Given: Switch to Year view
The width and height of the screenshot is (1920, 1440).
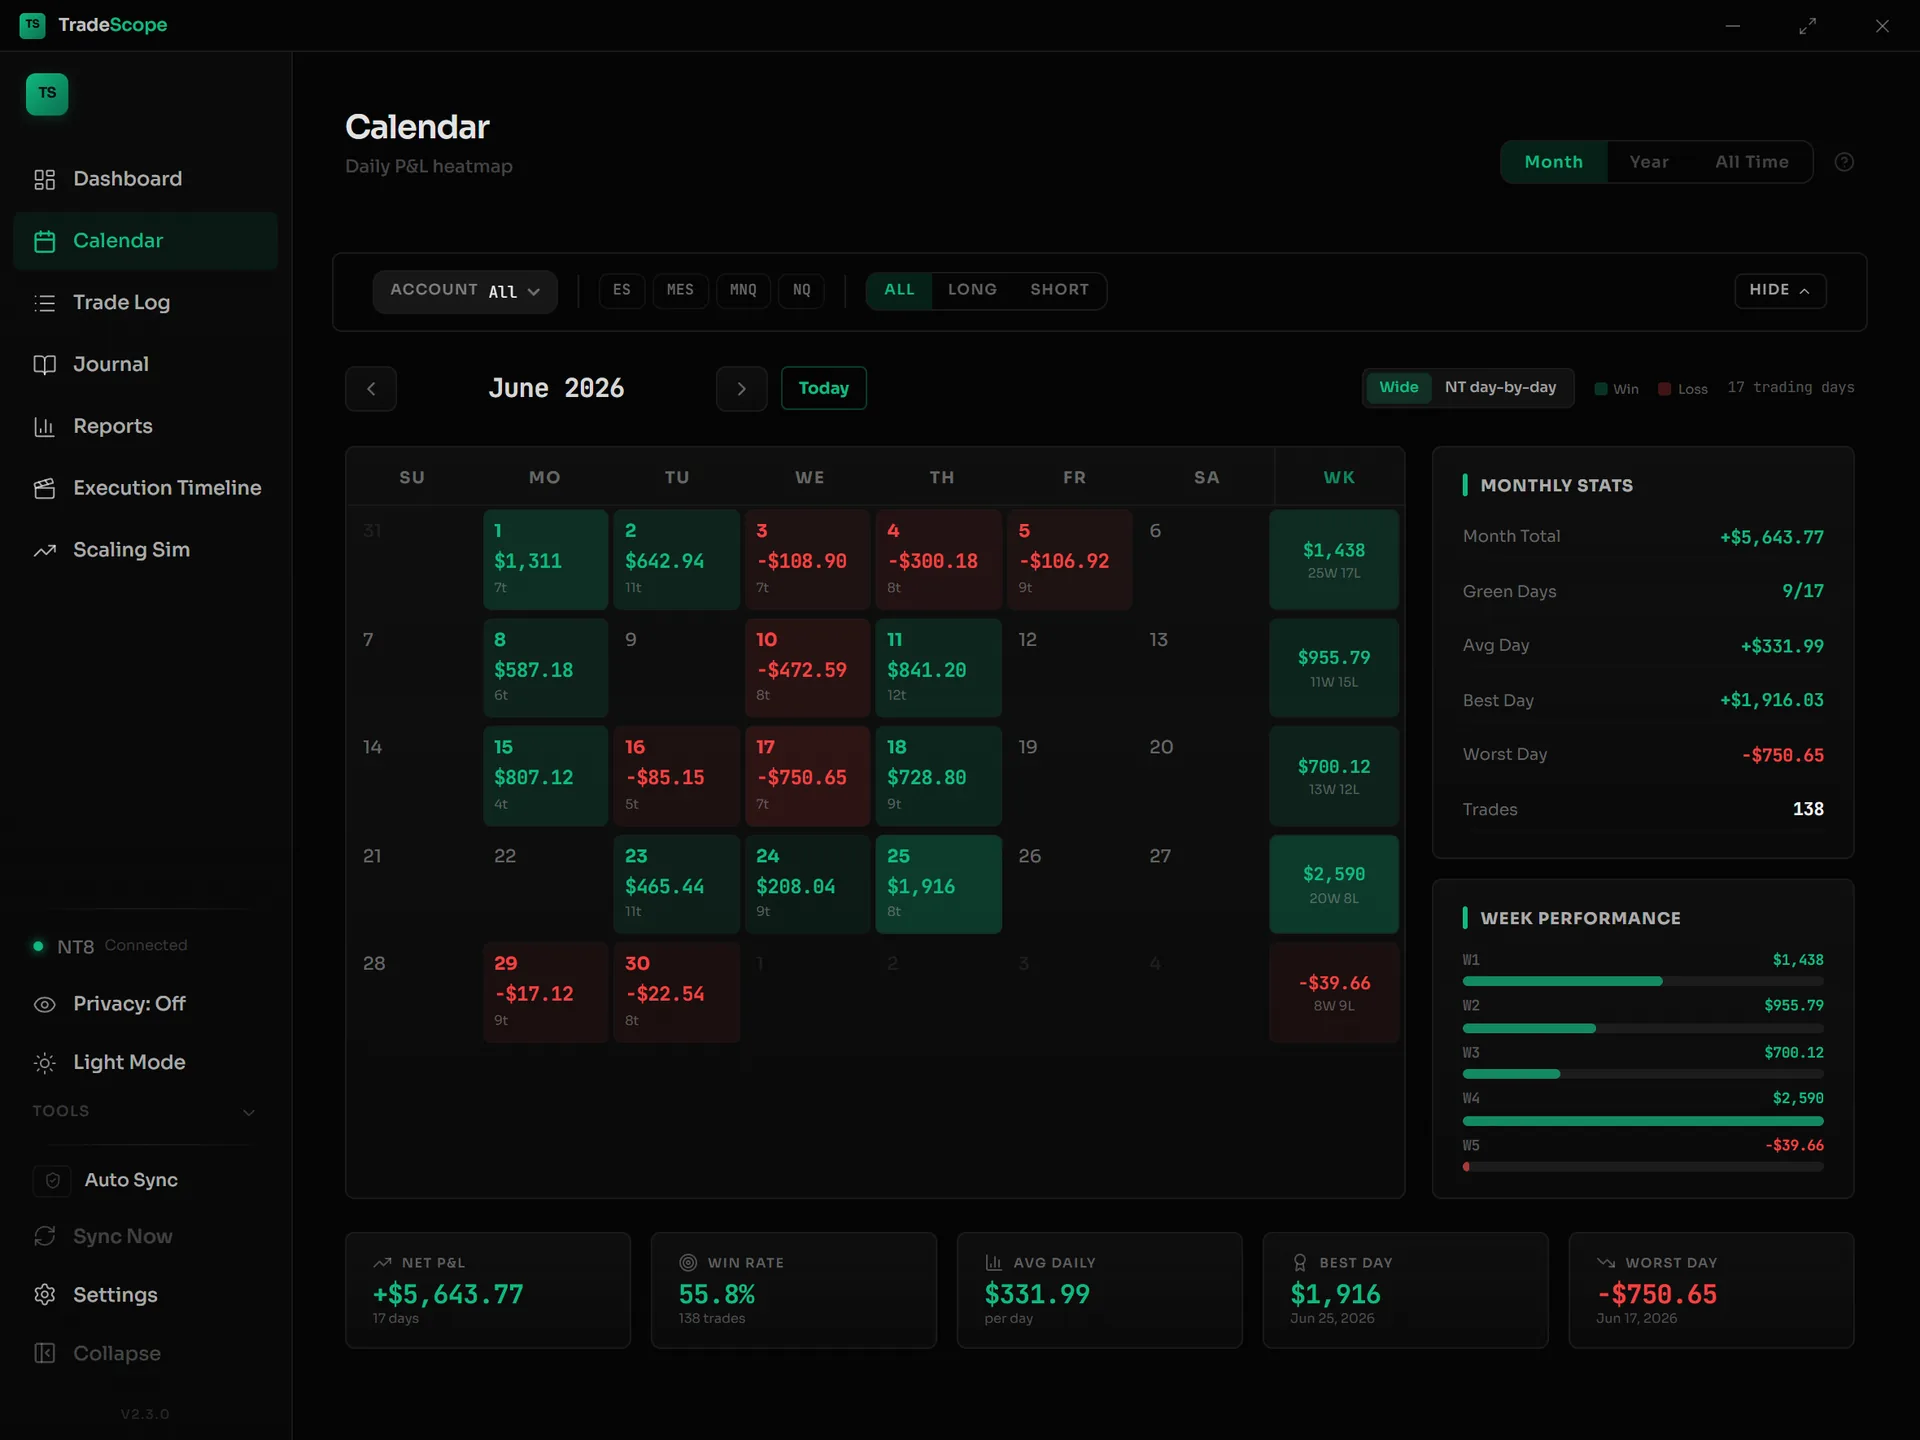Looking at the screenshot, I should coord(1649,162).
